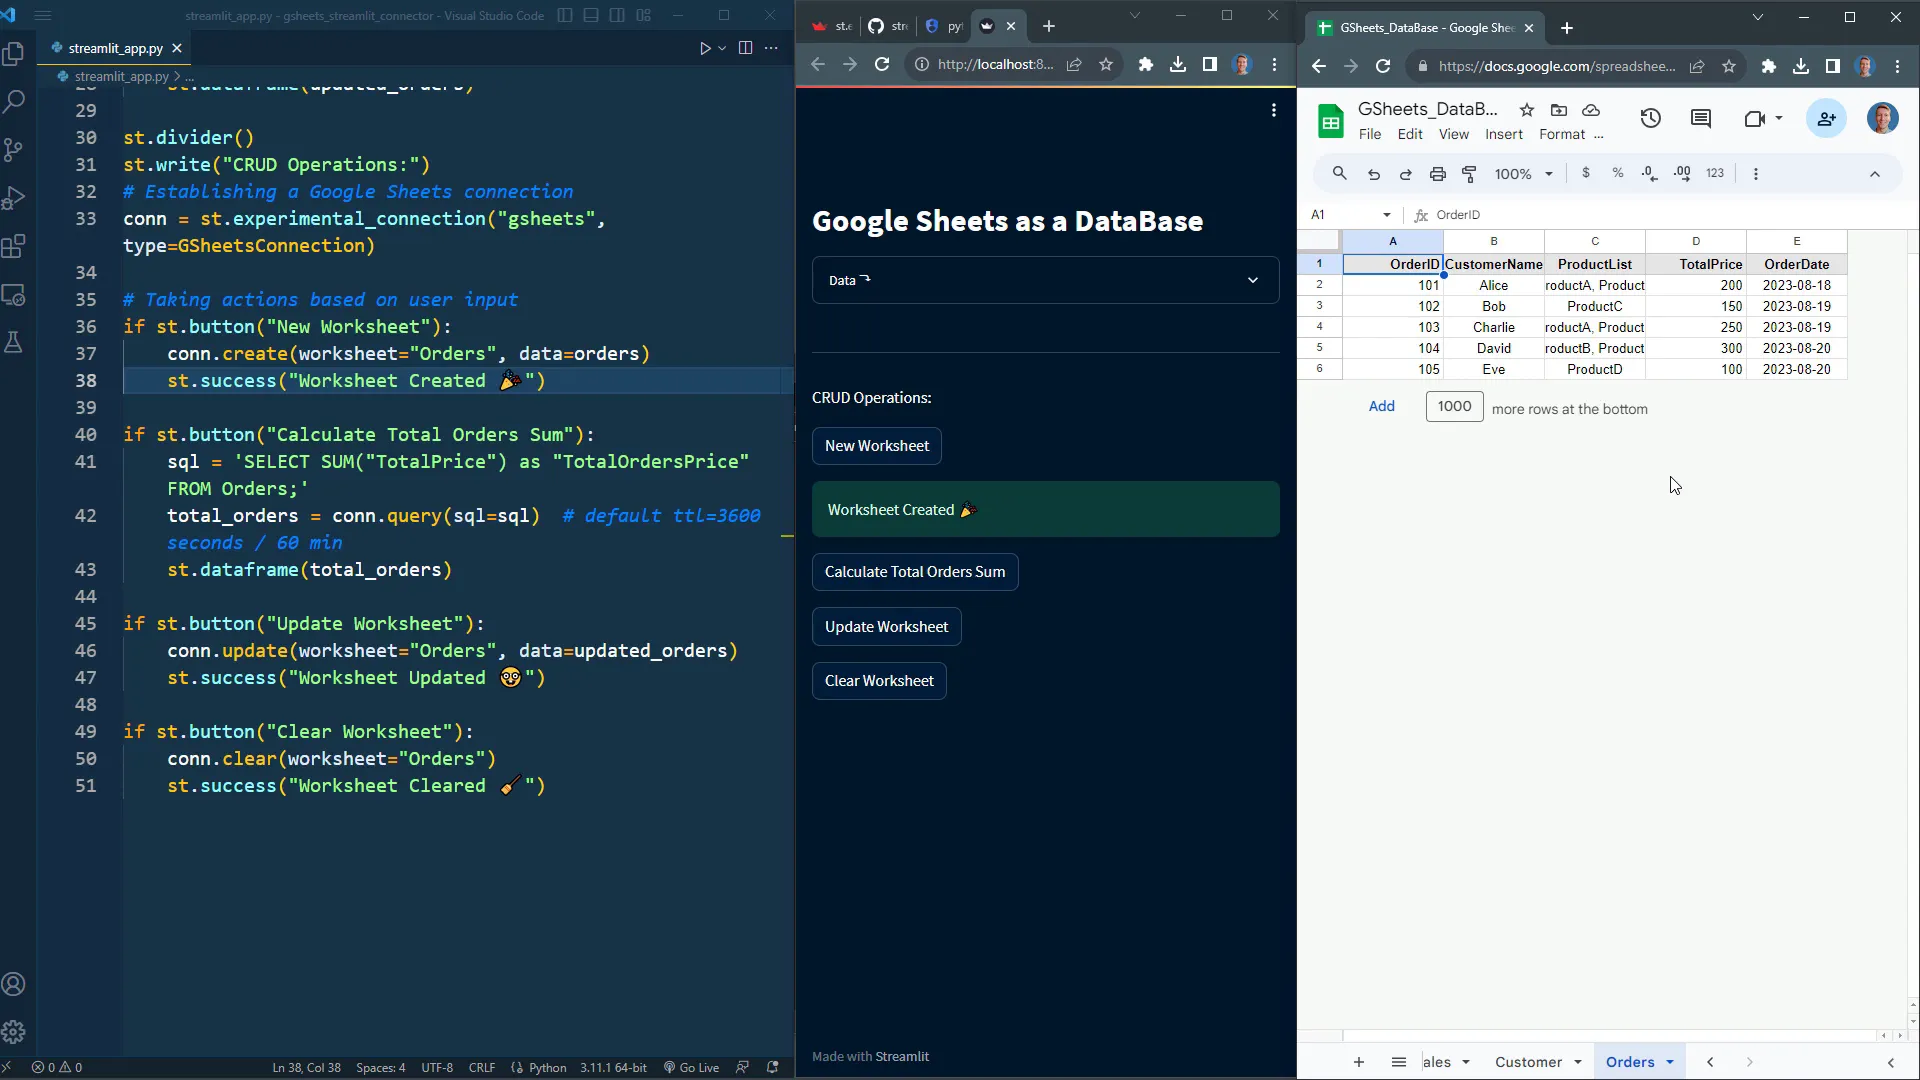
Task: Open VS Code Source Control view
Action: click(14, 150)
